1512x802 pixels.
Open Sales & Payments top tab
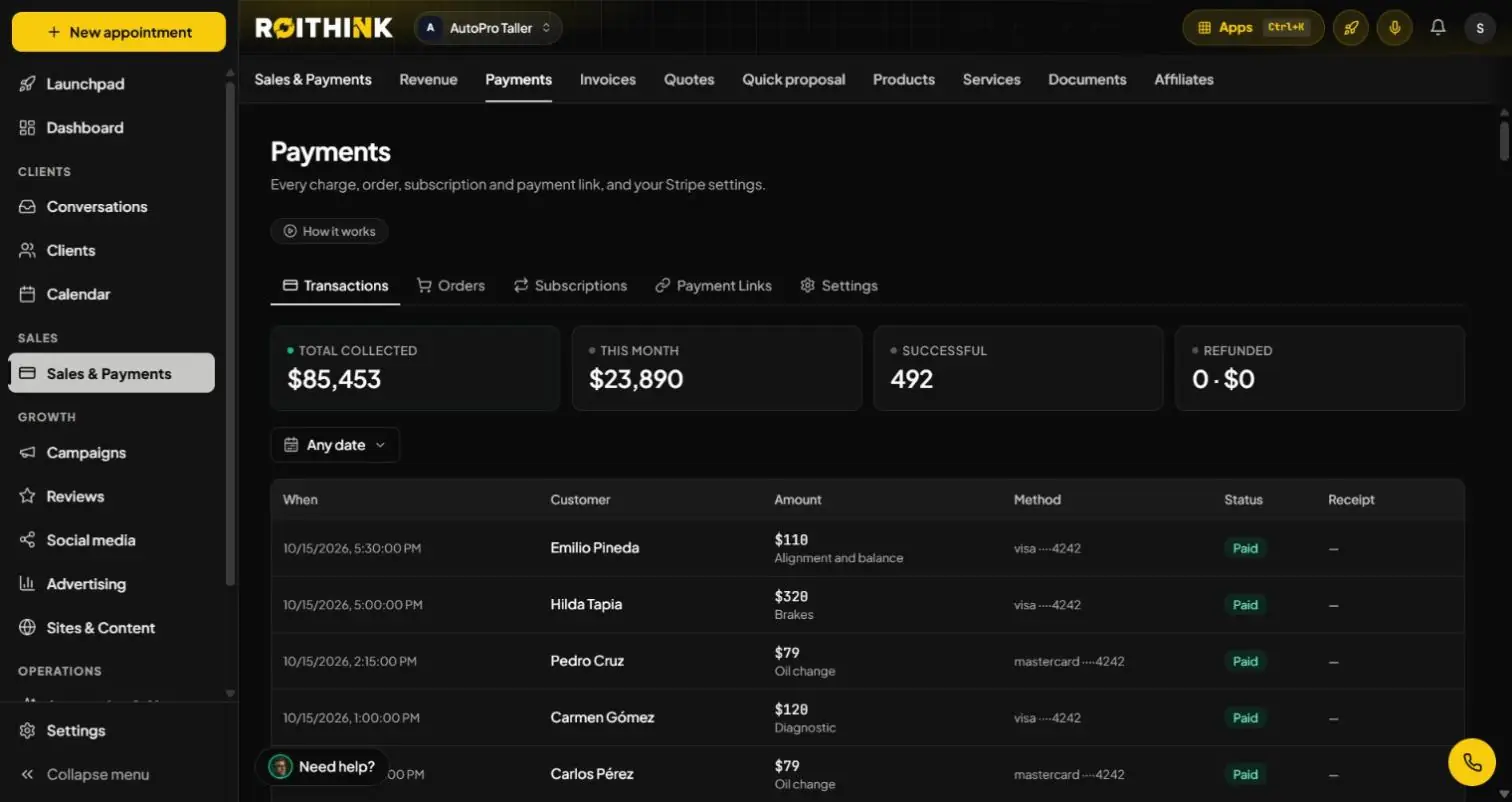point(313,80)
